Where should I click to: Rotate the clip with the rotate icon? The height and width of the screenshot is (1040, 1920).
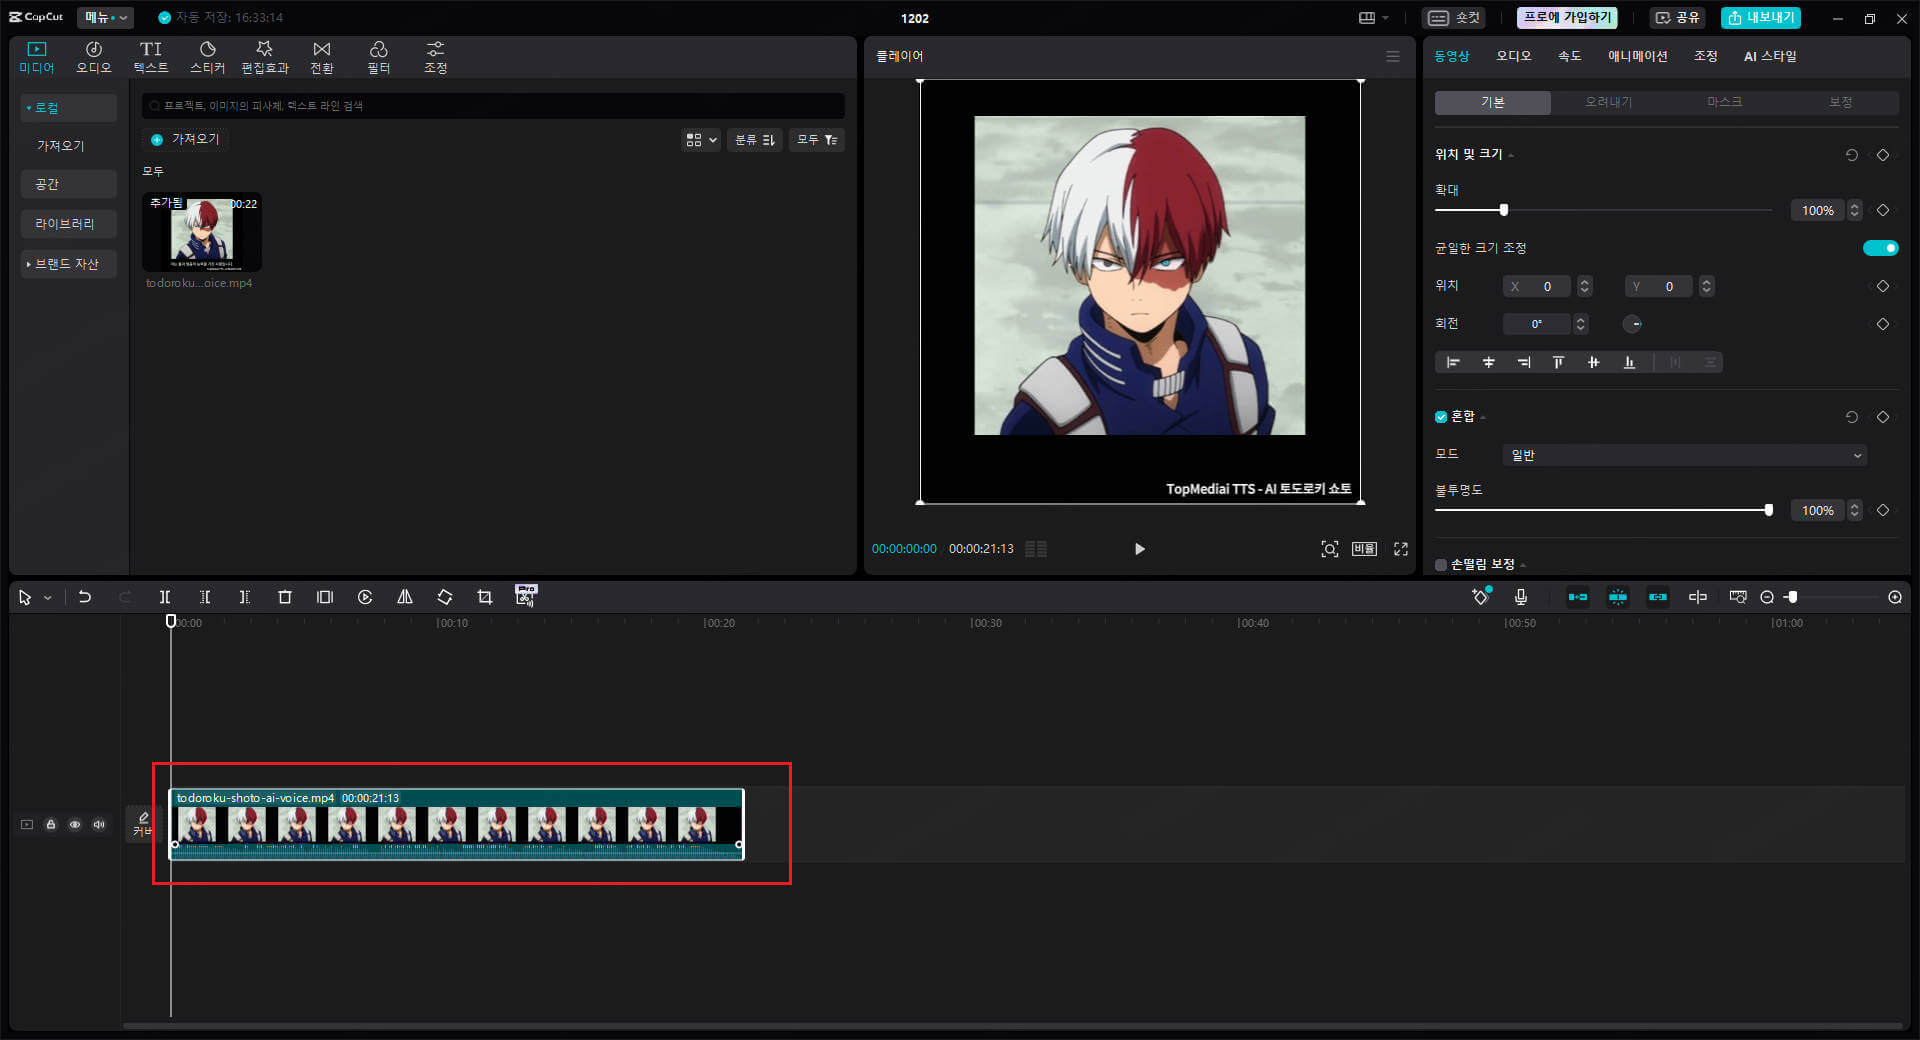coord(445,597)
